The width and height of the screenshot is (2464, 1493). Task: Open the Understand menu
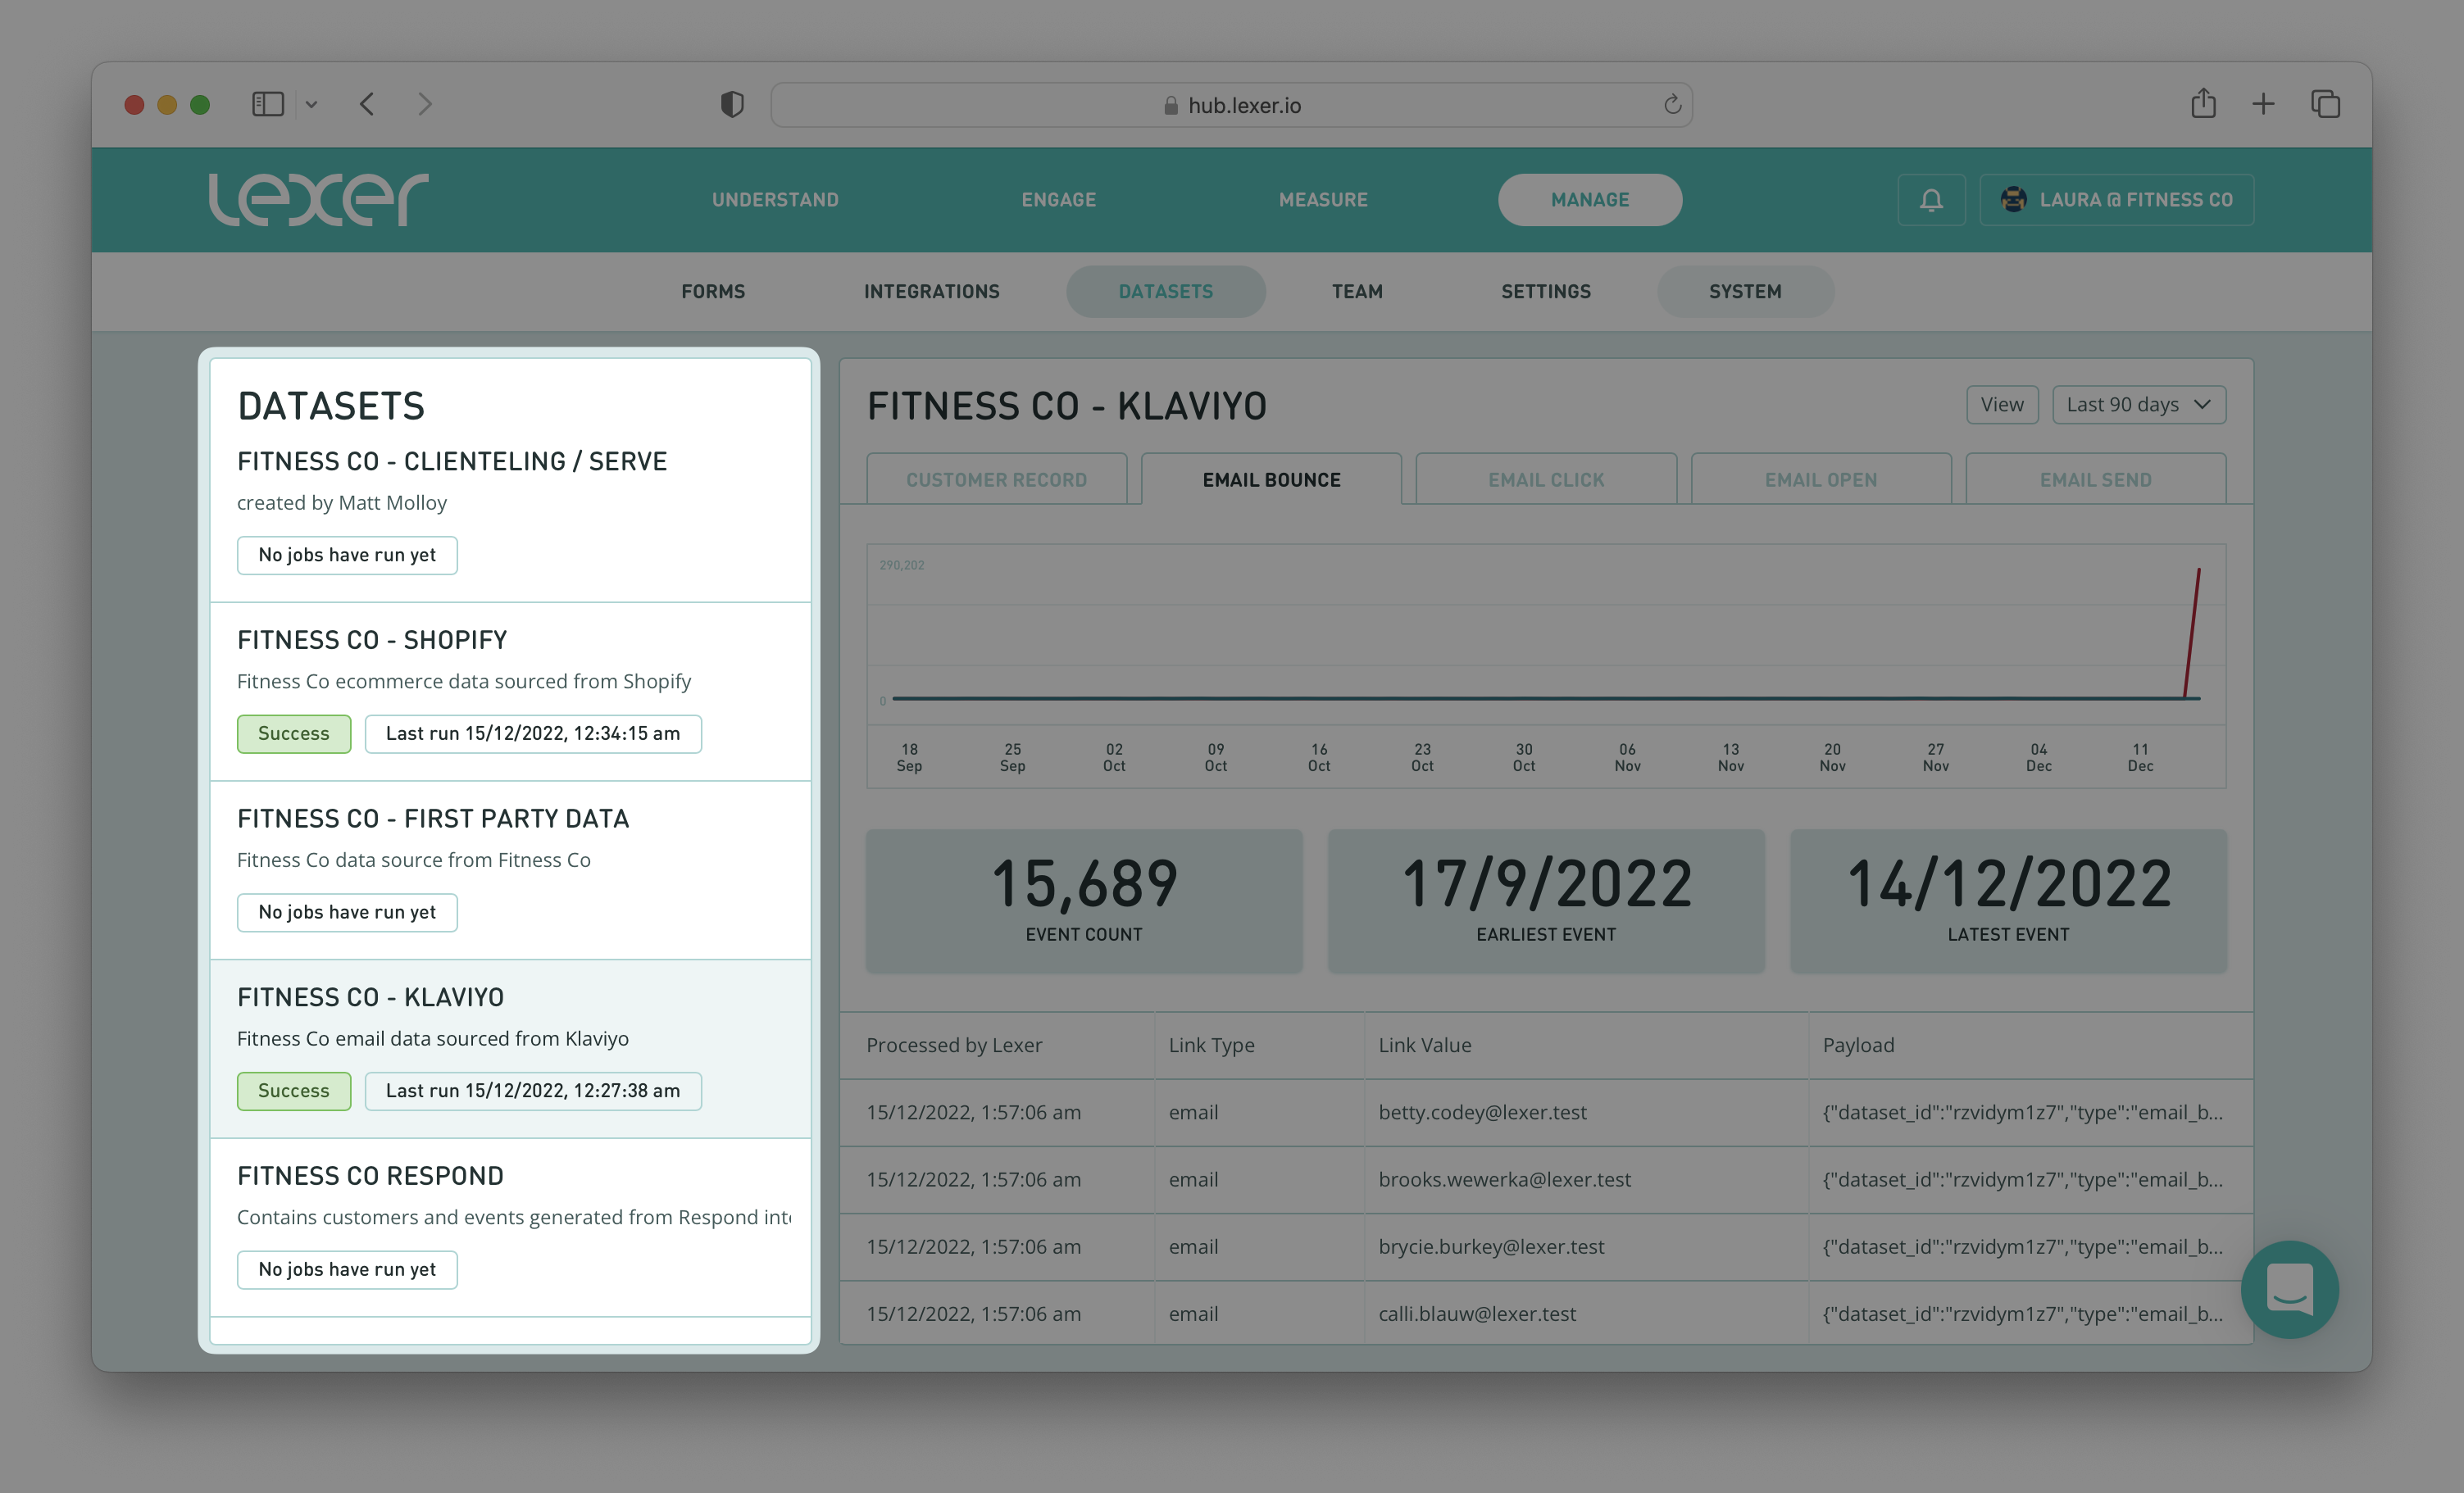click(x=775, y=200)
